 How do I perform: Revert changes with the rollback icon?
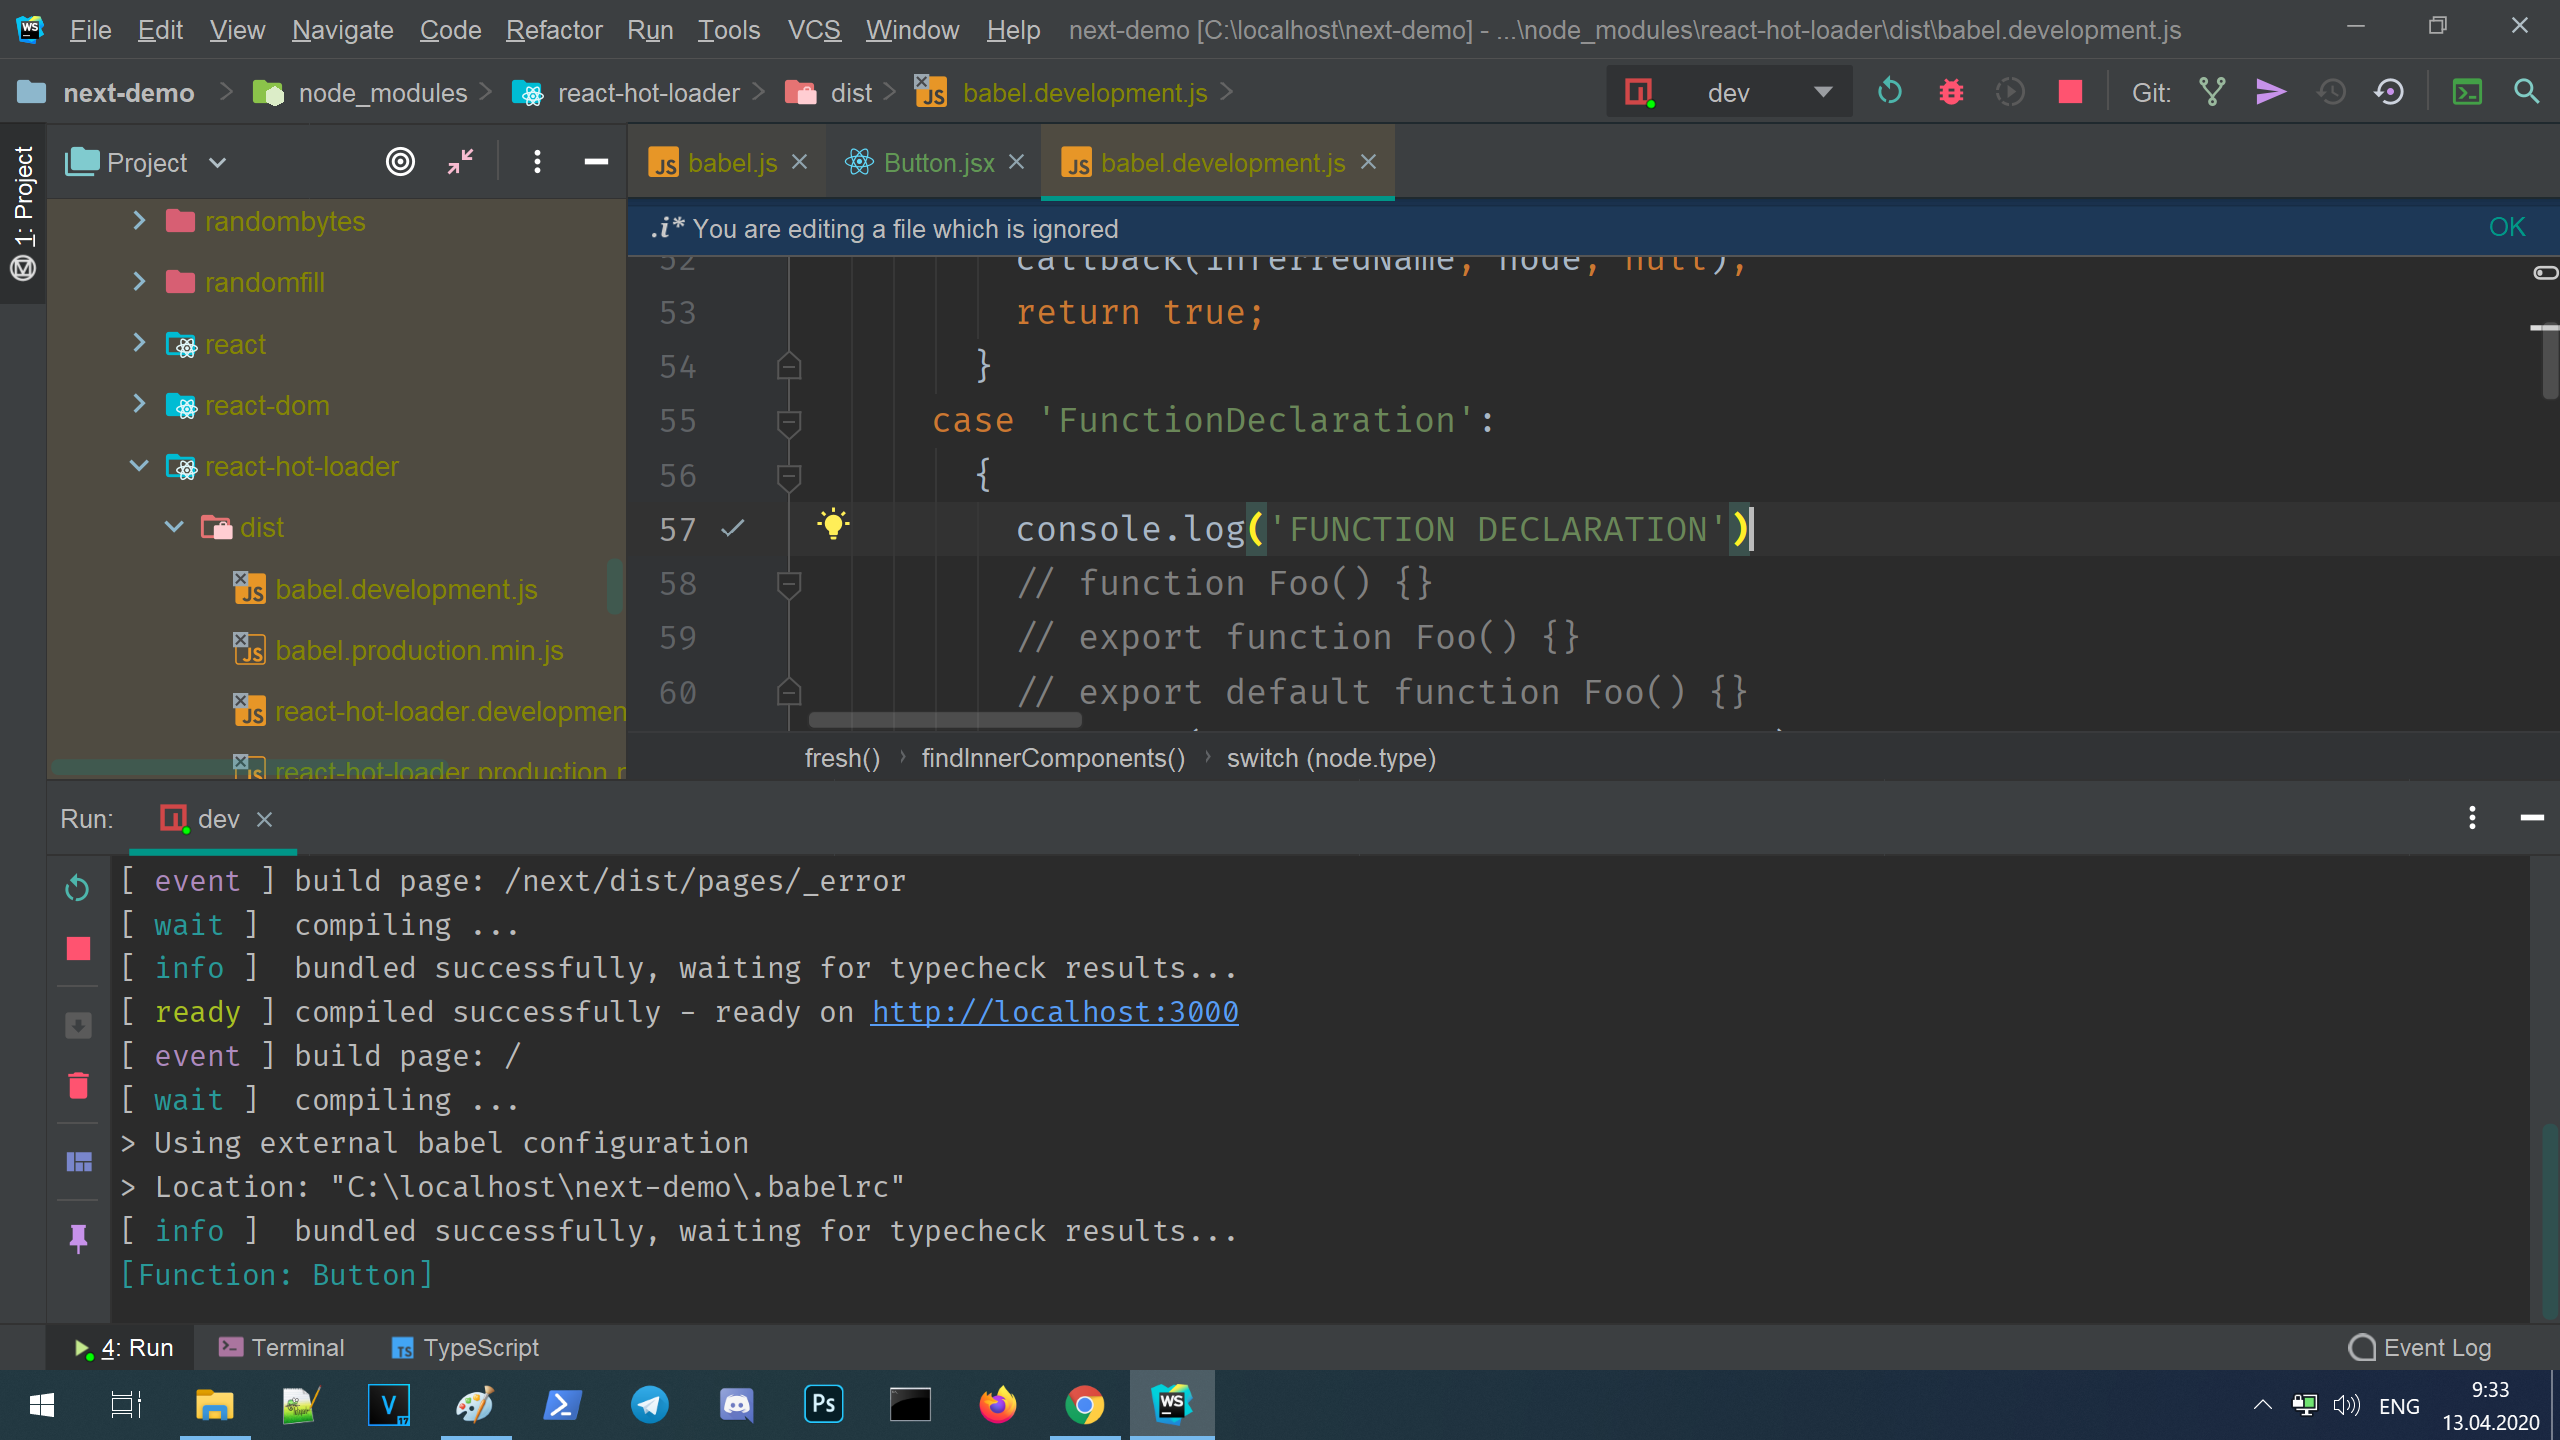tap(2389, 92)
